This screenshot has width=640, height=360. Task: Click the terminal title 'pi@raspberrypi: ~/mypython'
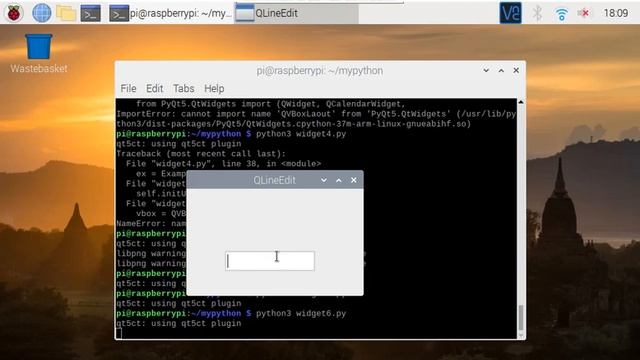[320, 71]
